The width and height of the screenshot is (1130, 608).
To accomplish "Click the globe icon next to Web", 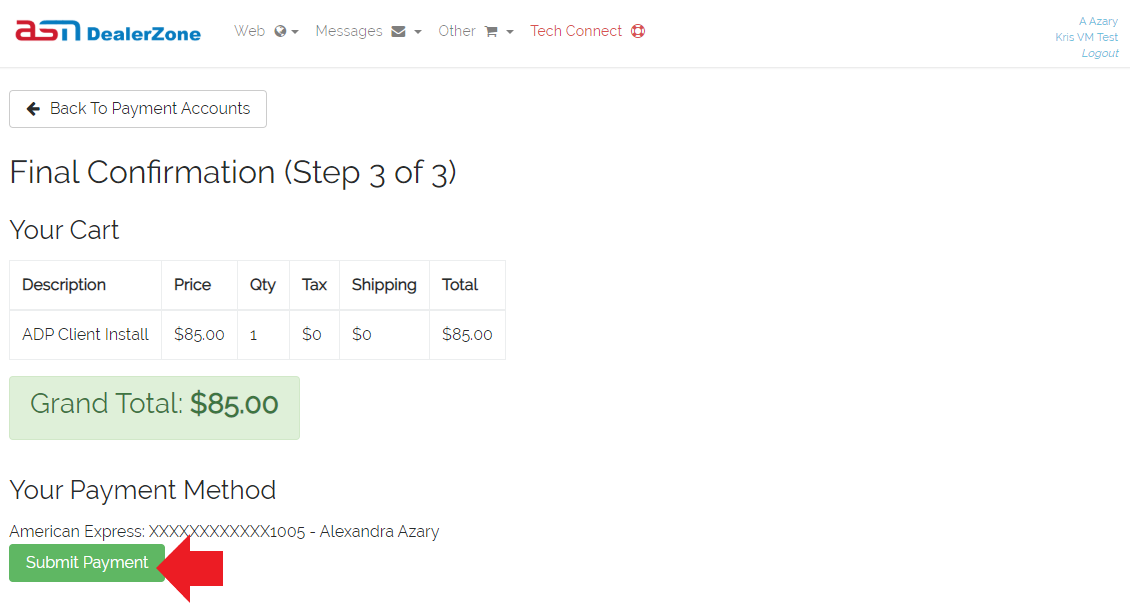I will (x=280, y=31).
